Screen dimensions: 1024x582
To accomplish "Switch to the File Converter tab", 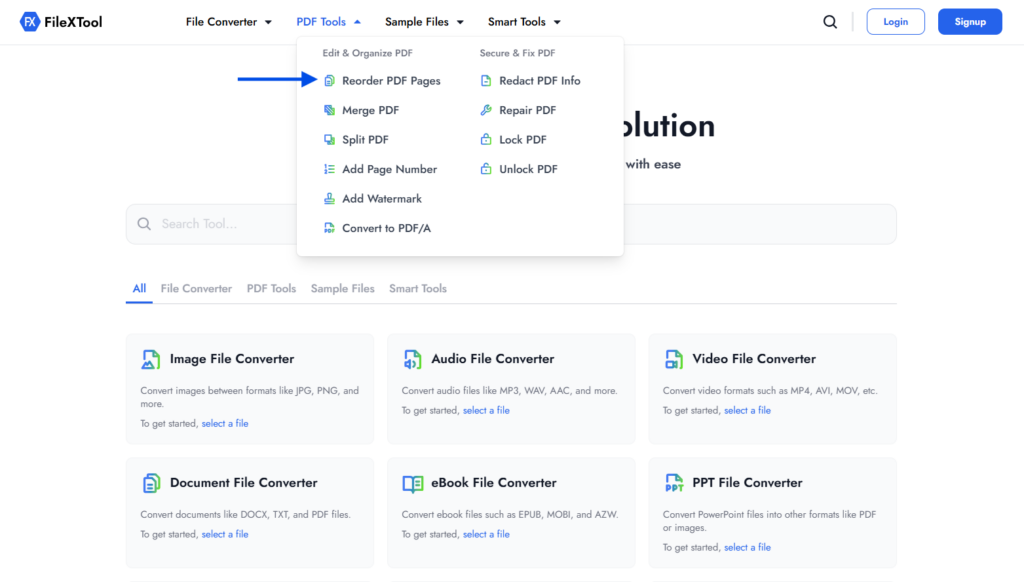I will (x=196, y=289).
